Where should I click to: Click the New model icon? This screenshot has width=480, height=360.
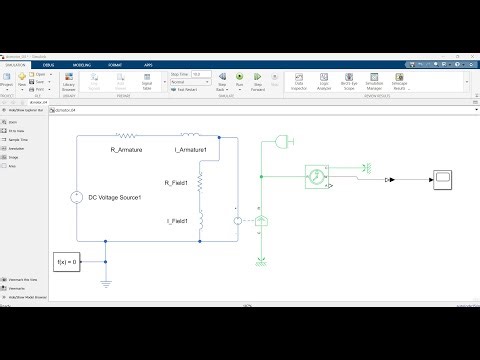22,77
